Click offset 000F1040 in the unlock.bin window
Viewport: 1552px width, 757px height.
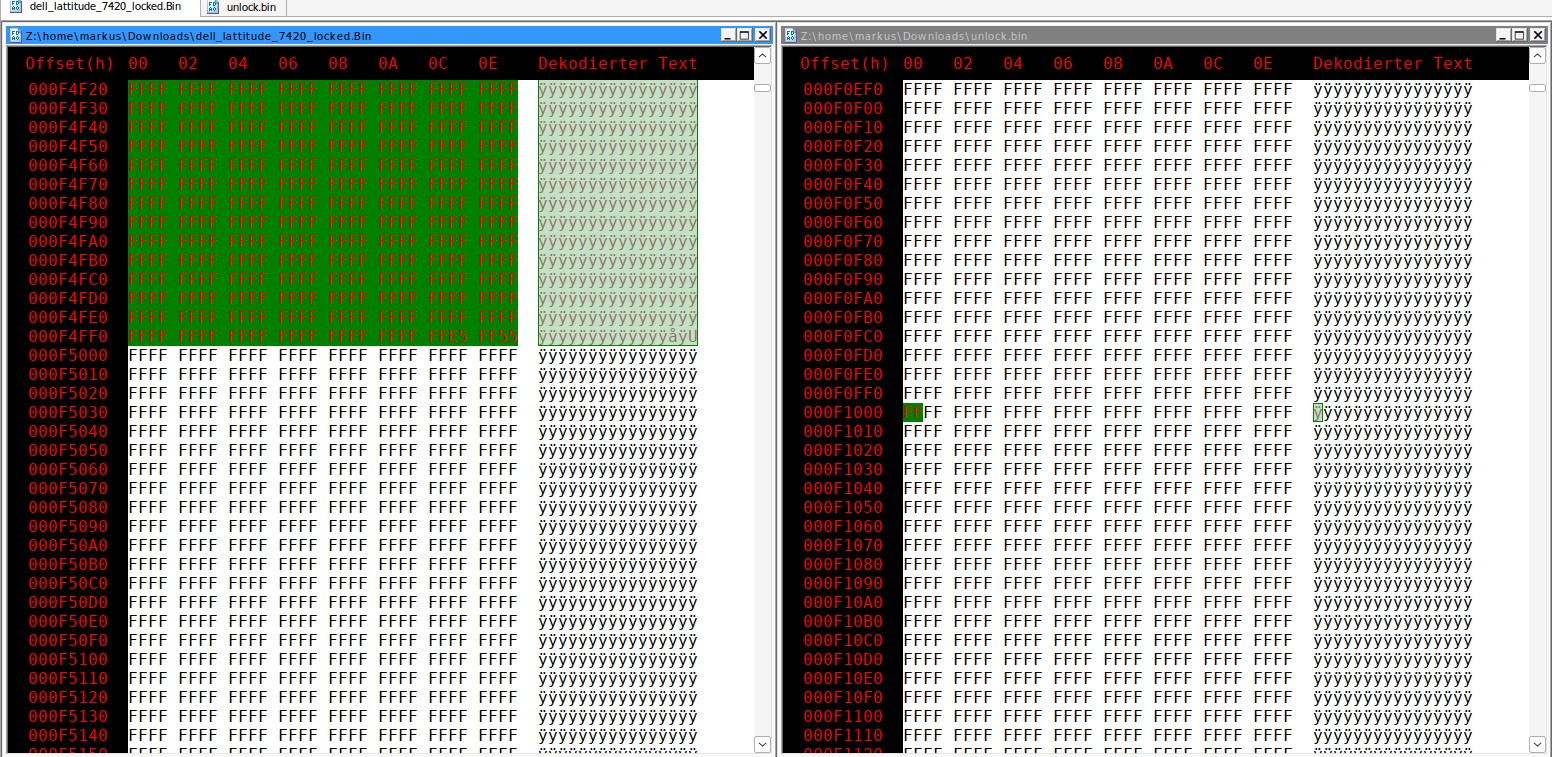[x=843, y=489]
